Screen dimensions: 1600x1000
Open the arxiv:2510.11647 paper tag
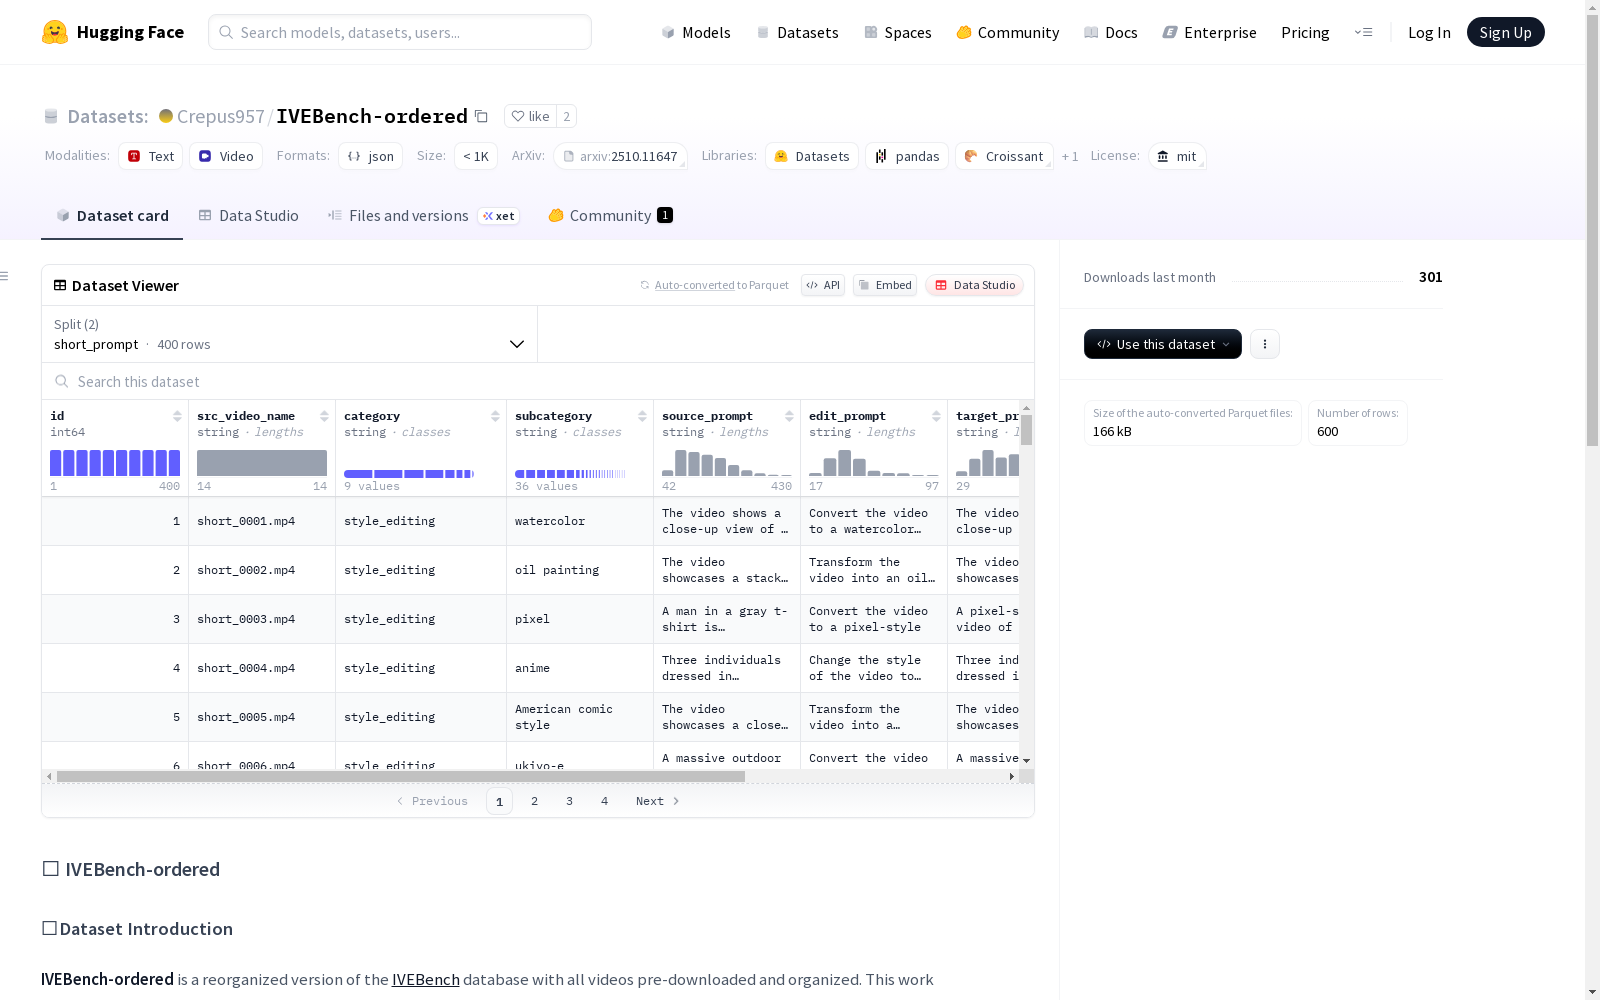[620, 156]
